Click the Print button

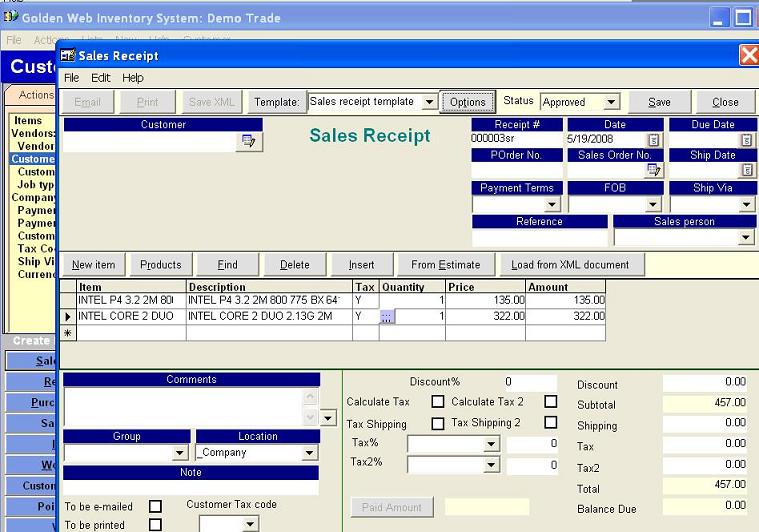[x=148, y=102]
